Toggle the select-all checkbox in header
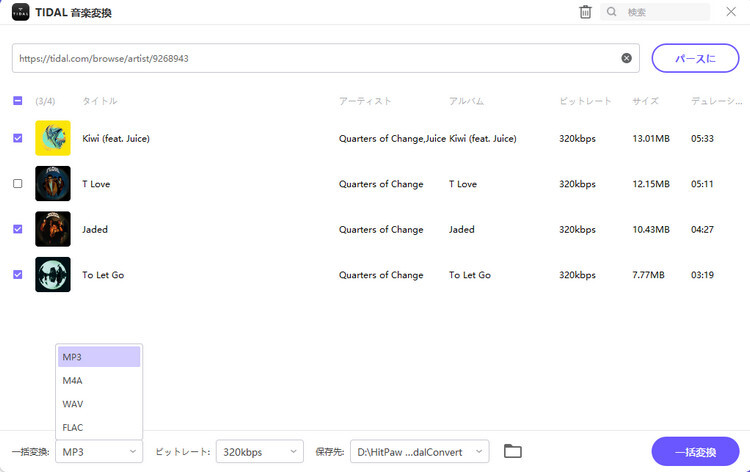The image size is (750, 472). tap(18, 100)
